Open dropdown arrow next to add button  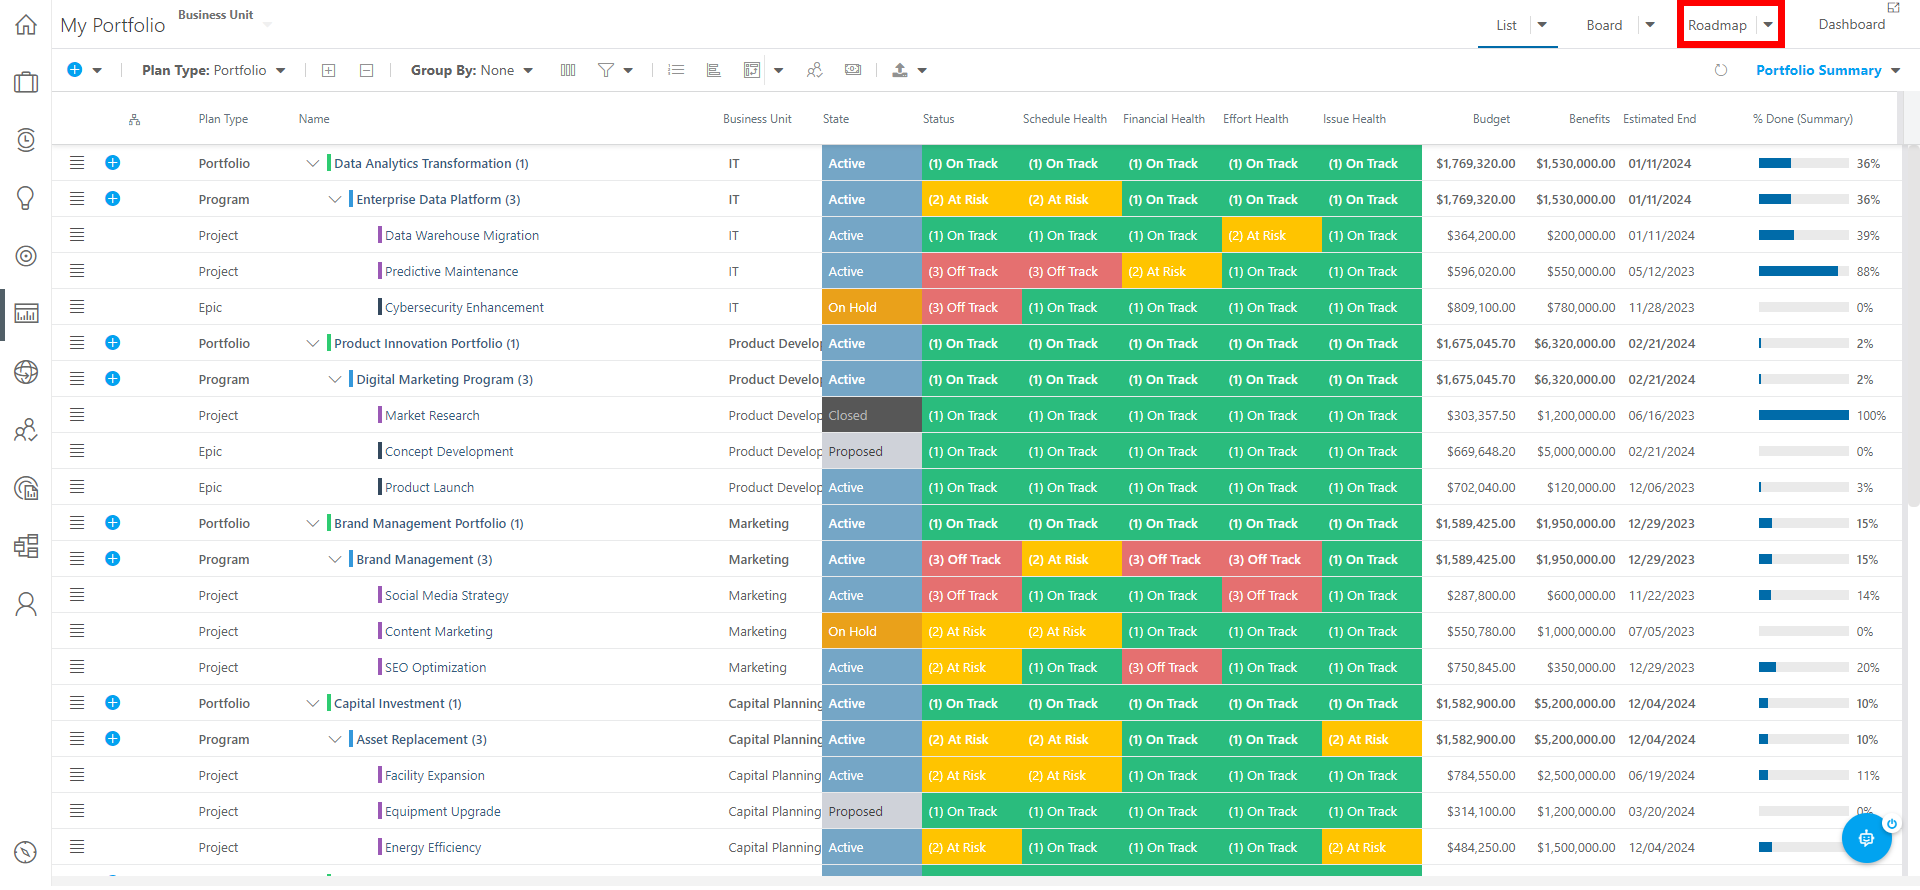click(97, 70)
